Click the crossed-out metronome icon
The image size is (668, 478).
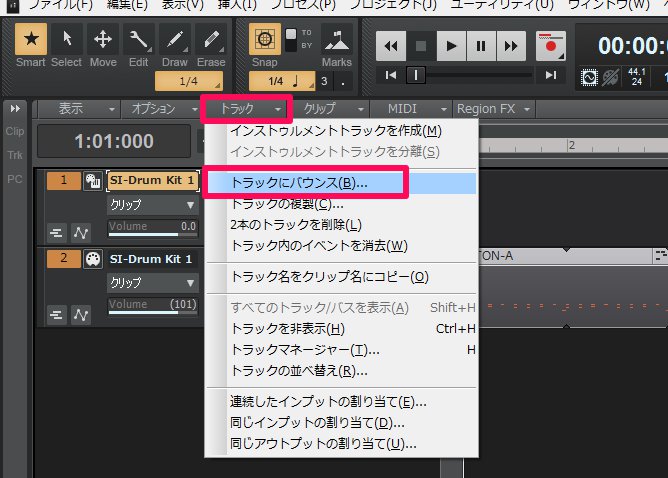[x=610, y=78]
